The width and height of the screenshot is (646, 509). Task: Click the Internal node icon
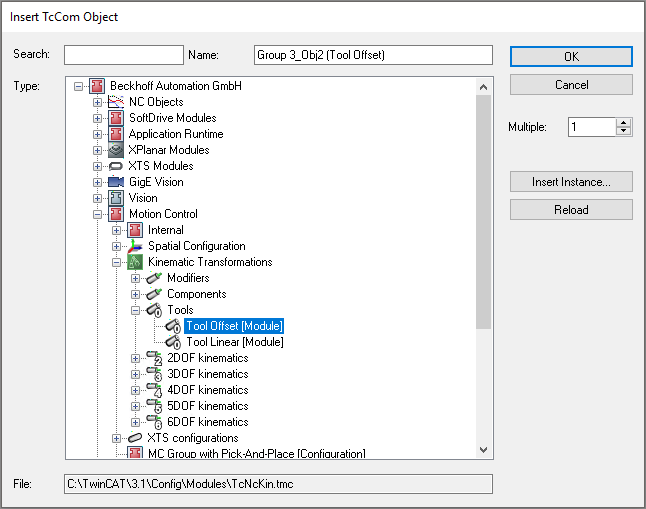(x=135, y=230)
